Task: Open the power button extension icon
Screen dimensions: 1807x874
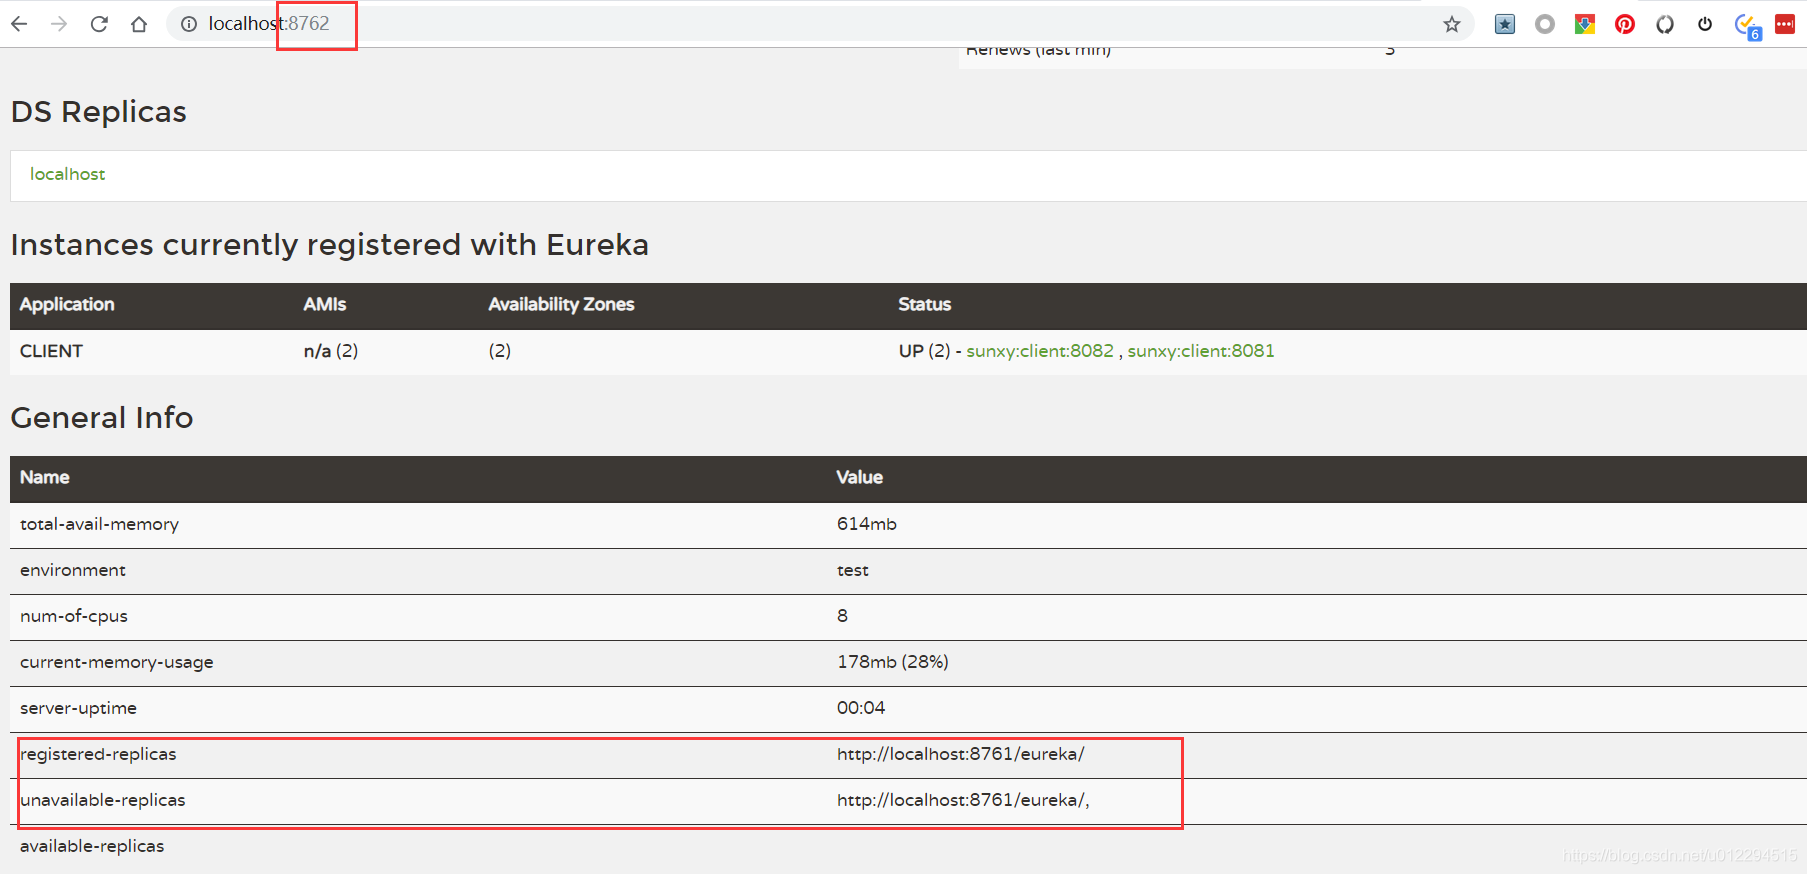Action: pyautogui.click(x=1705, y=24)
